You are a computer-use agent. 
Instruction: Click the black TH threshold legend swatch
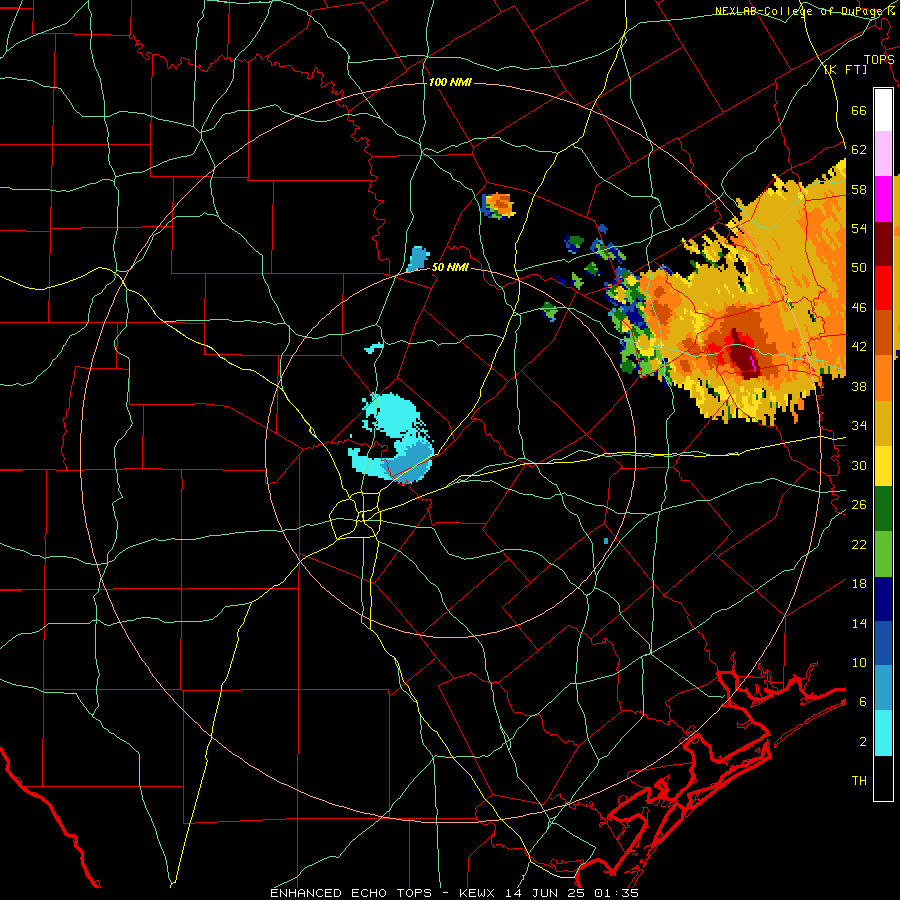[x=883, y=778]
